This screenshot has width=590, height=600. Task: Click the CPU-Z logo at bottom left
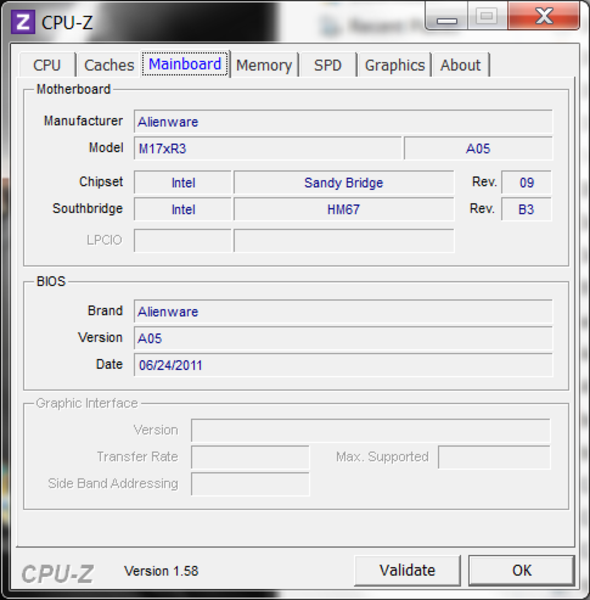click(57, 574)
